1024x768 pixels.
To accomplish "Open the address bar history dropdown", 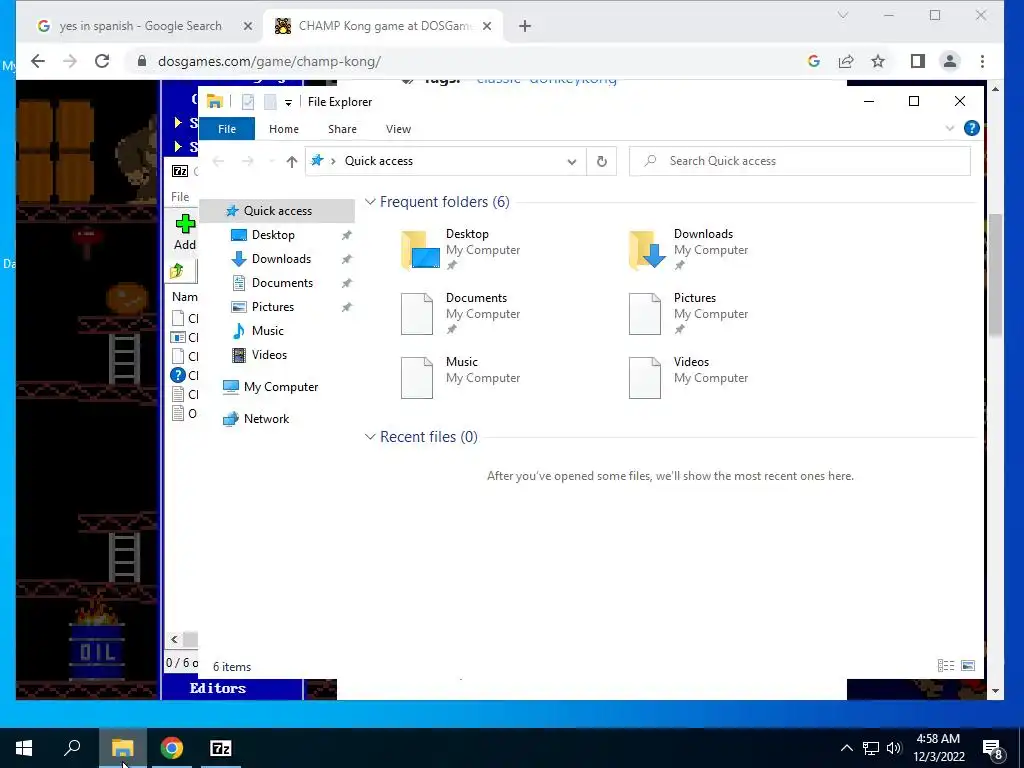I will pos(571,161).
